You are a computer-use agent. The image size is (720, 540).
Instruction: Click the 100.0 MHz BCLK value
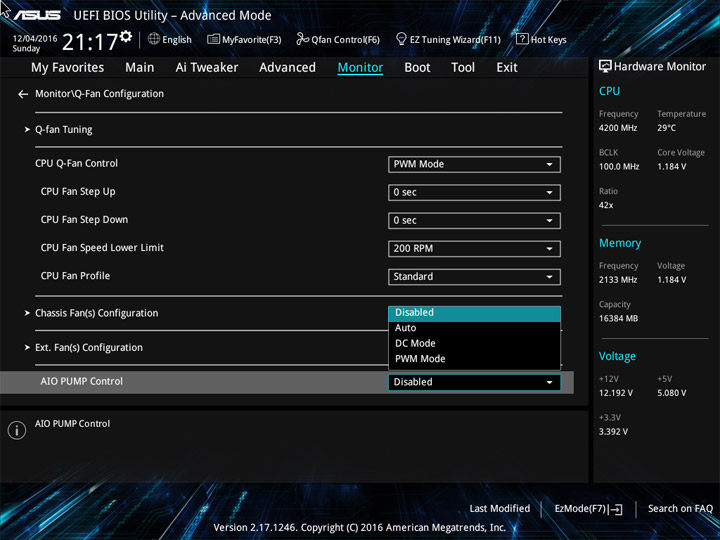(x=619, y=167)
